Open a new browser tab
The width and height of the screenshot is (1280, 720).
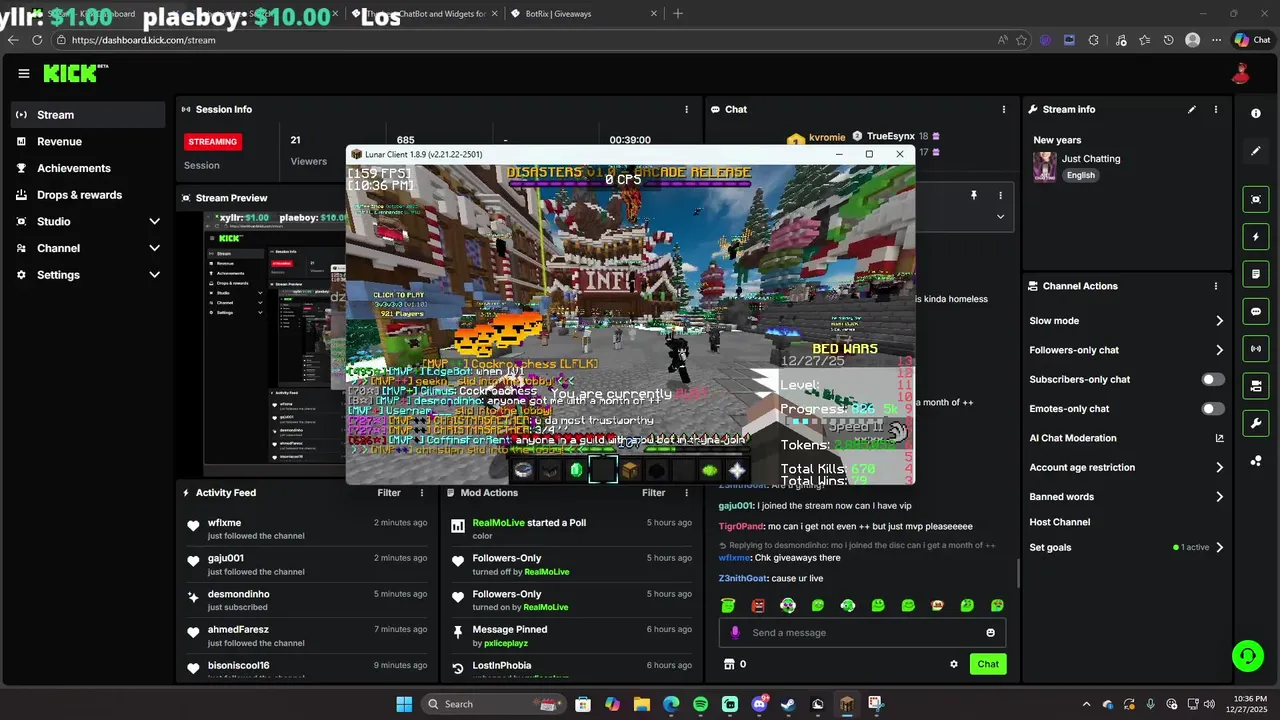point(678,14)
